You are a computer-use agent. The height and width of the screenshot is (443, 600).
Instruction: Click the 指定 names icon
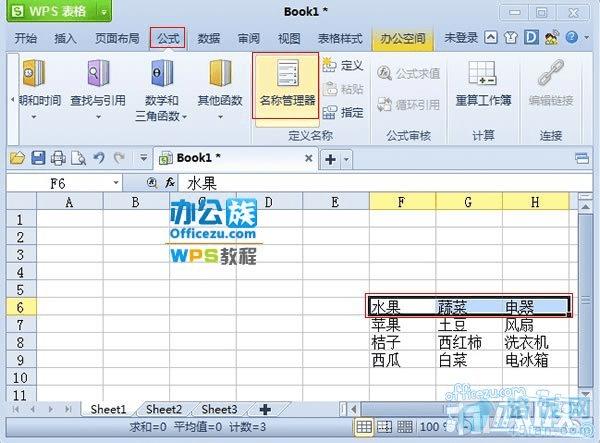coord(329,112)
